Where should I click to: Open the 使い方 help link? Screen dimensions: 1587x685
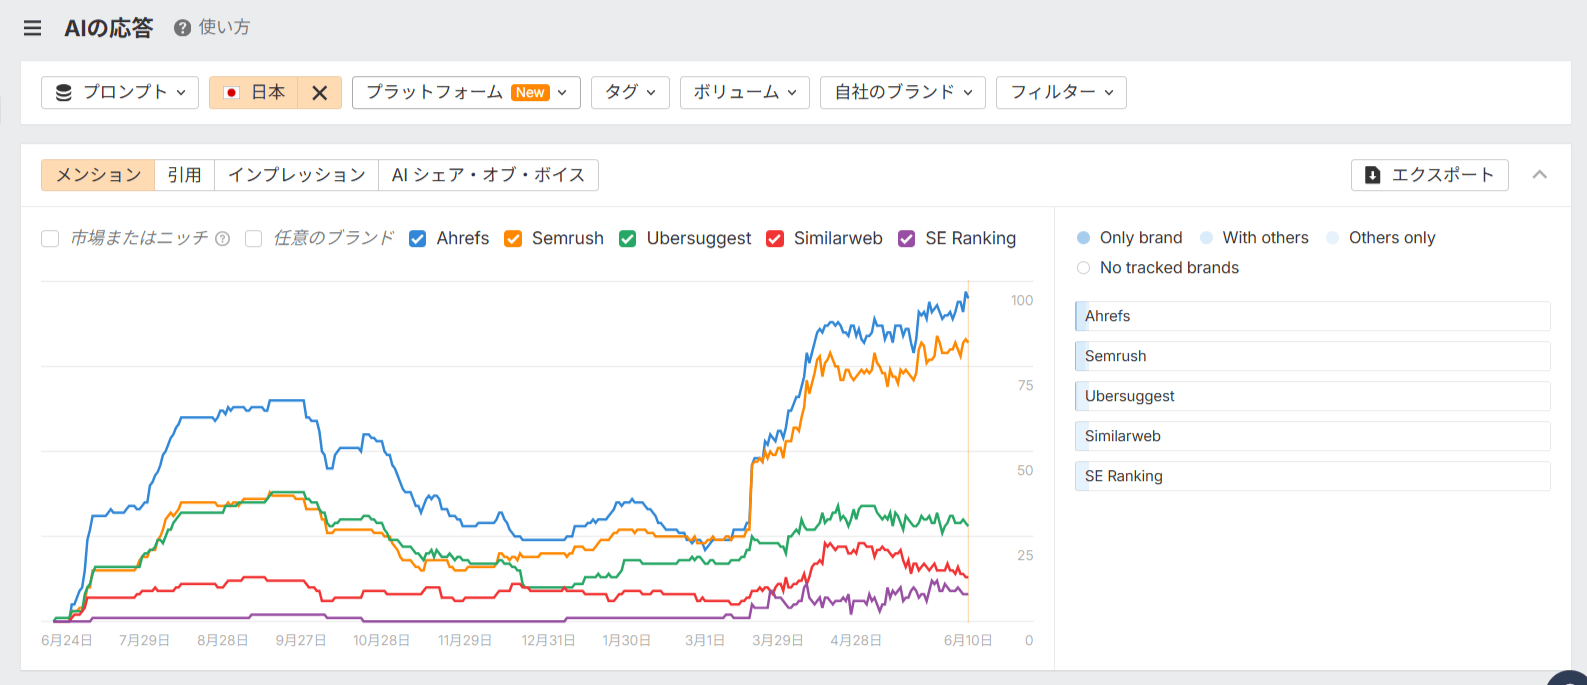(224, 27)
